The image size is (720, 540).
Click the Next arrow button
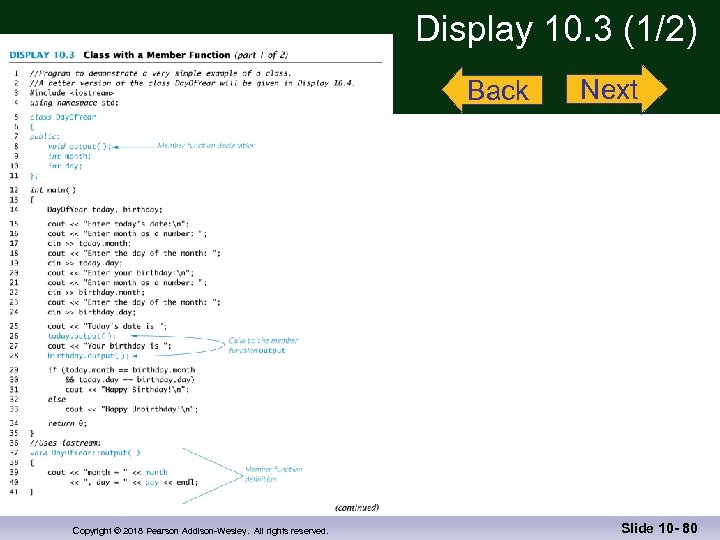[x=617, y=89]
